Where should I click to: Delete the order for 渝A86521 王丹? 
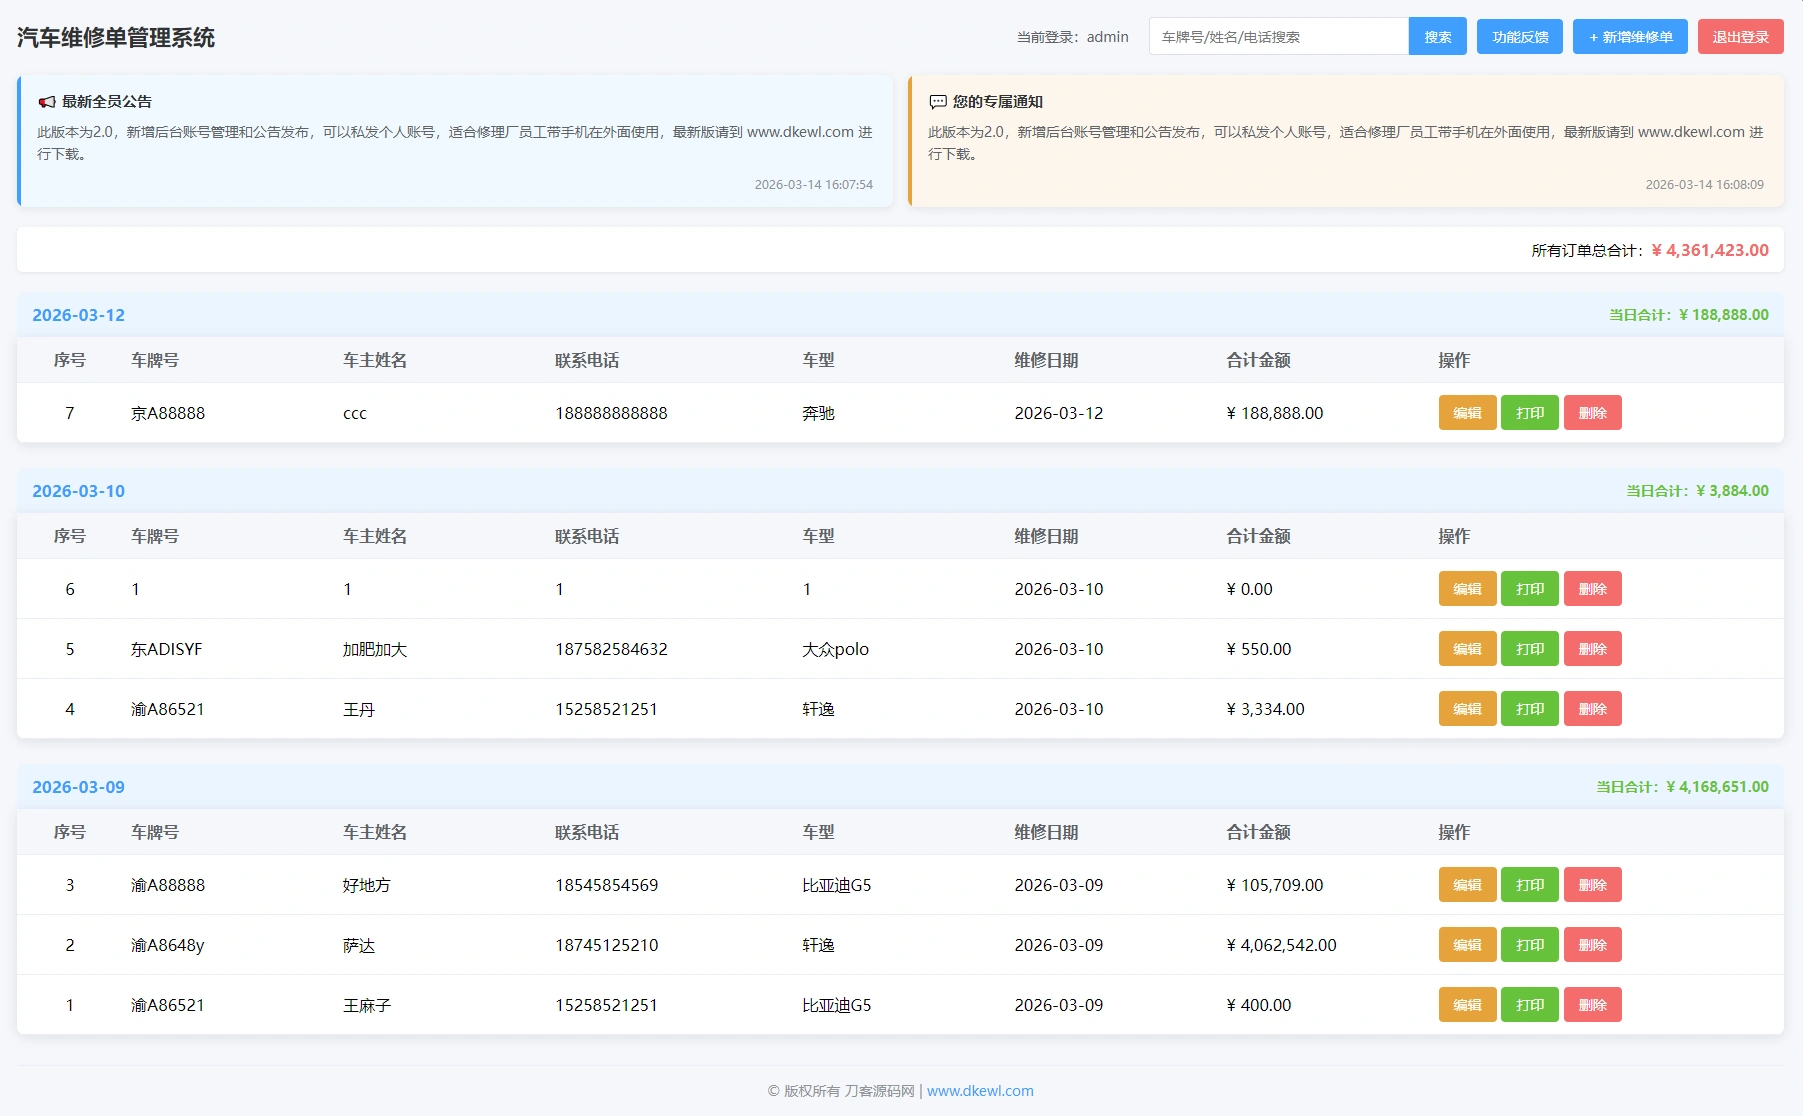[x=1592, y=708]
